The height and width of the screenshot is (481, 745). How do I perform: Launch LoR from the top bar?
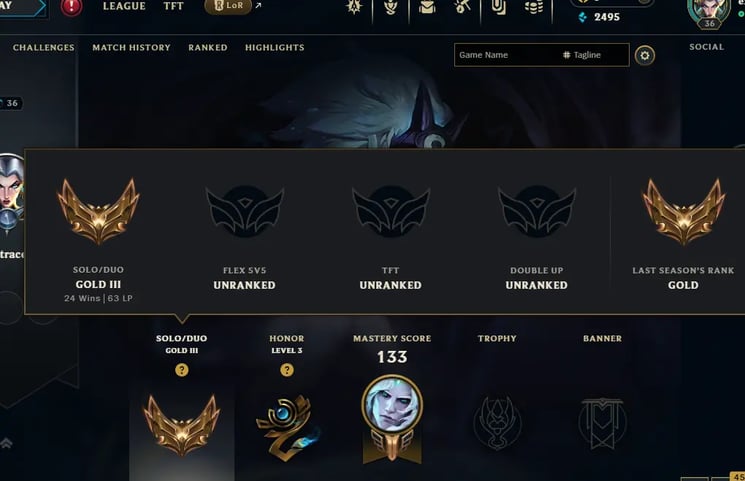pos(228,6)
